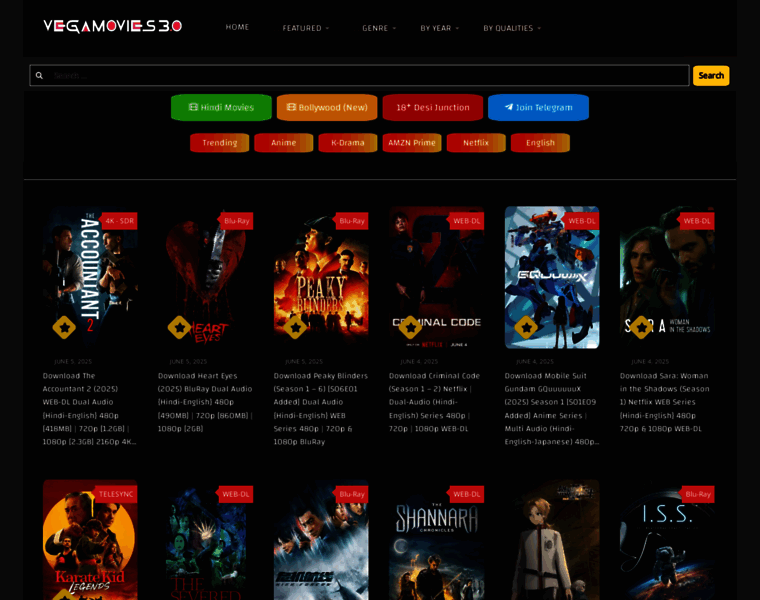
Task: Open the untagged anime character poster
Action: pos(552,540)
